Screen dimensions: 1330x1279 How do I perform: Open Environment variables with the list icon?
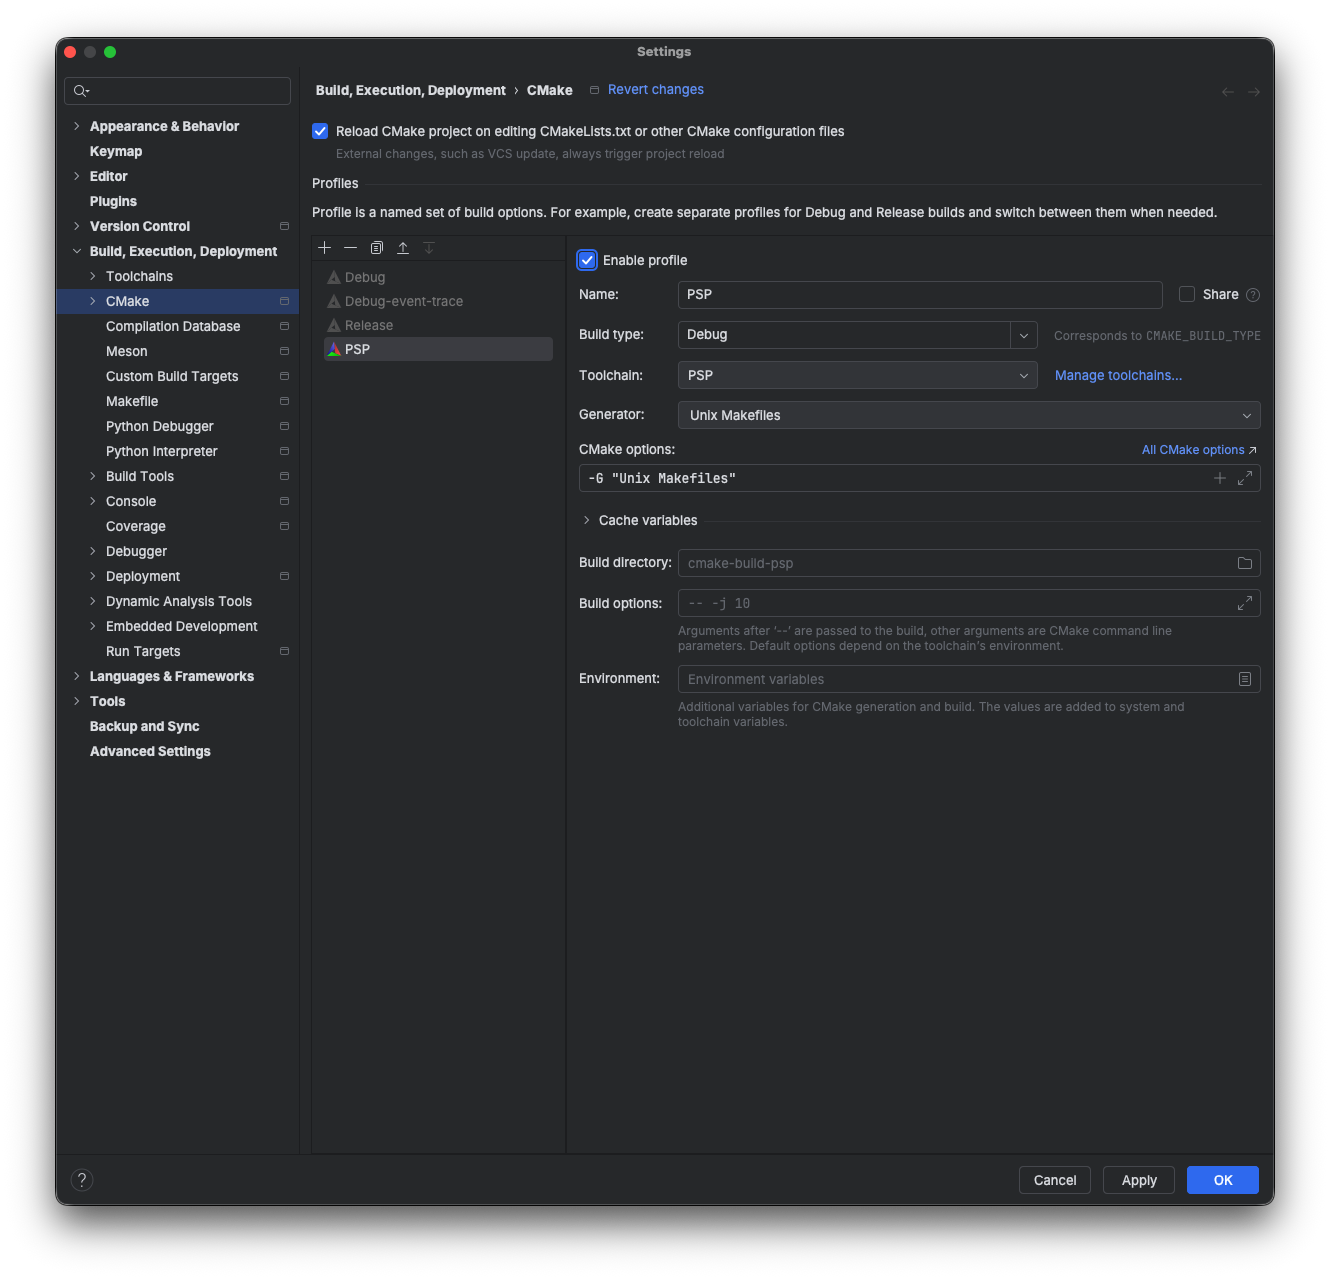[1244, 679]
